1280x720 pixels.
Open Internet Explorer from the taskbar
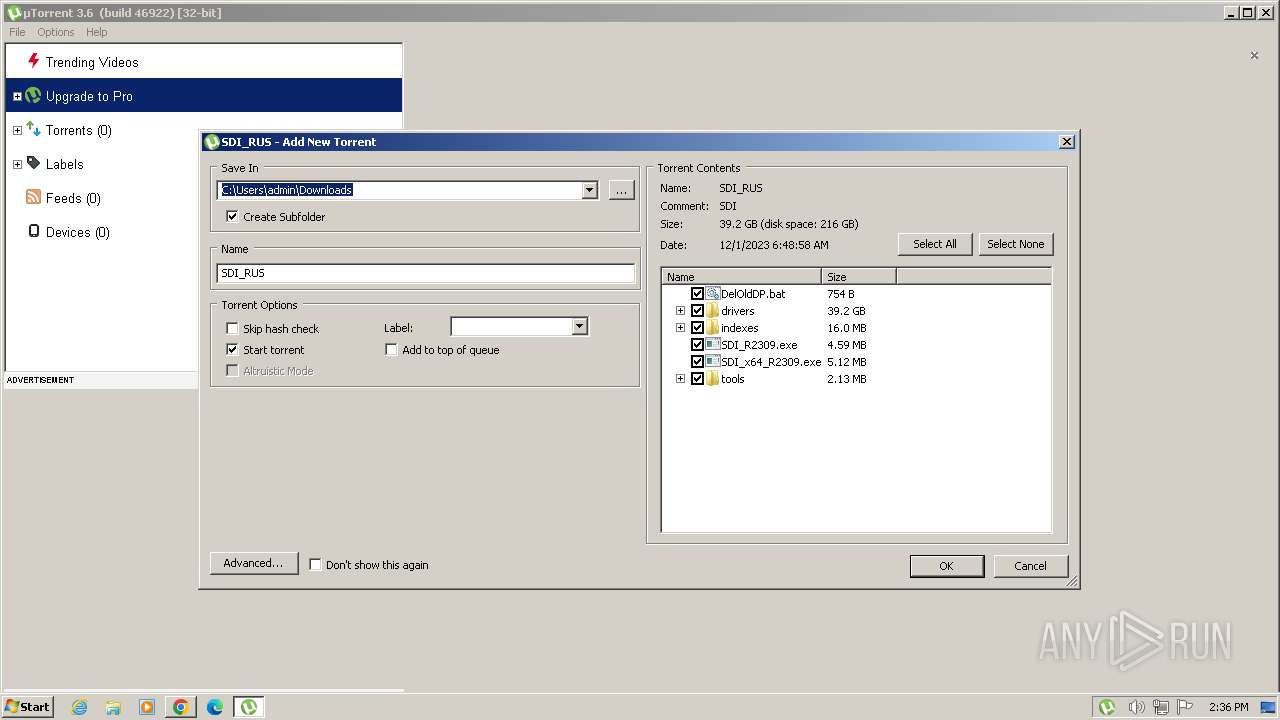coord(79,707)
